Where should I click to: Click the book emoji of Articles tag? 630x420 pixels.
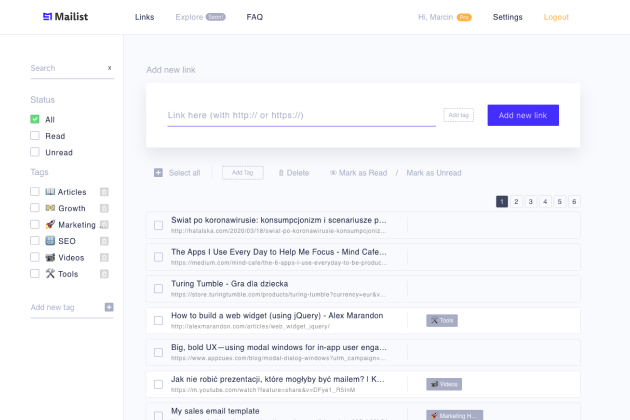[50, 192]
